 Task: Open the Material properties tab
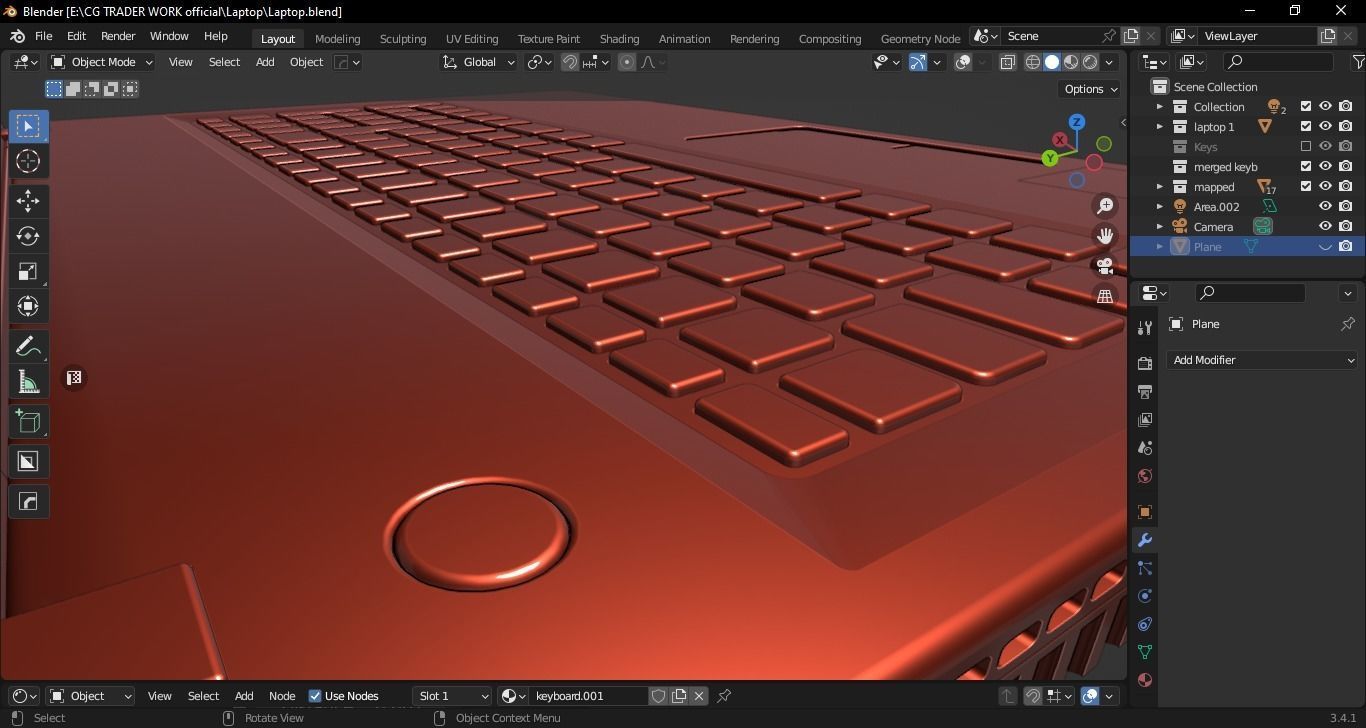(1145, 680)
